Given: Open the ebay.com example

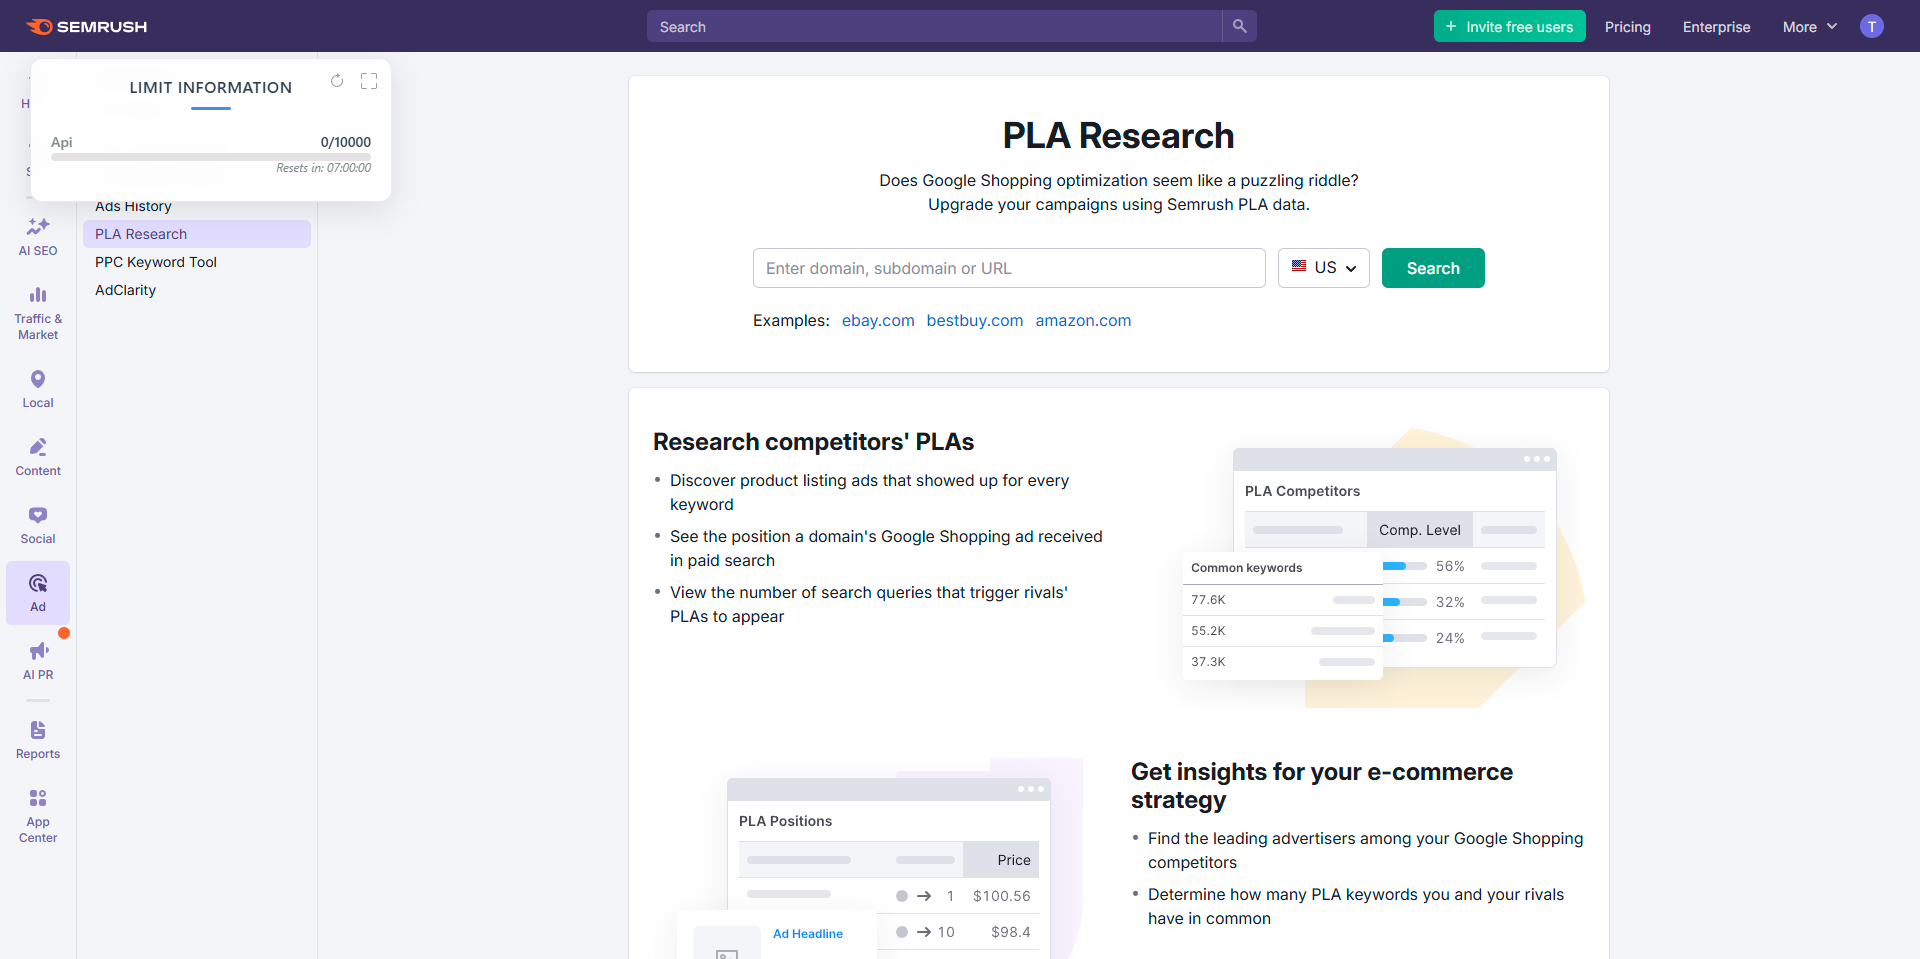Looking at the screenshot, I should [x=878, y=320].
